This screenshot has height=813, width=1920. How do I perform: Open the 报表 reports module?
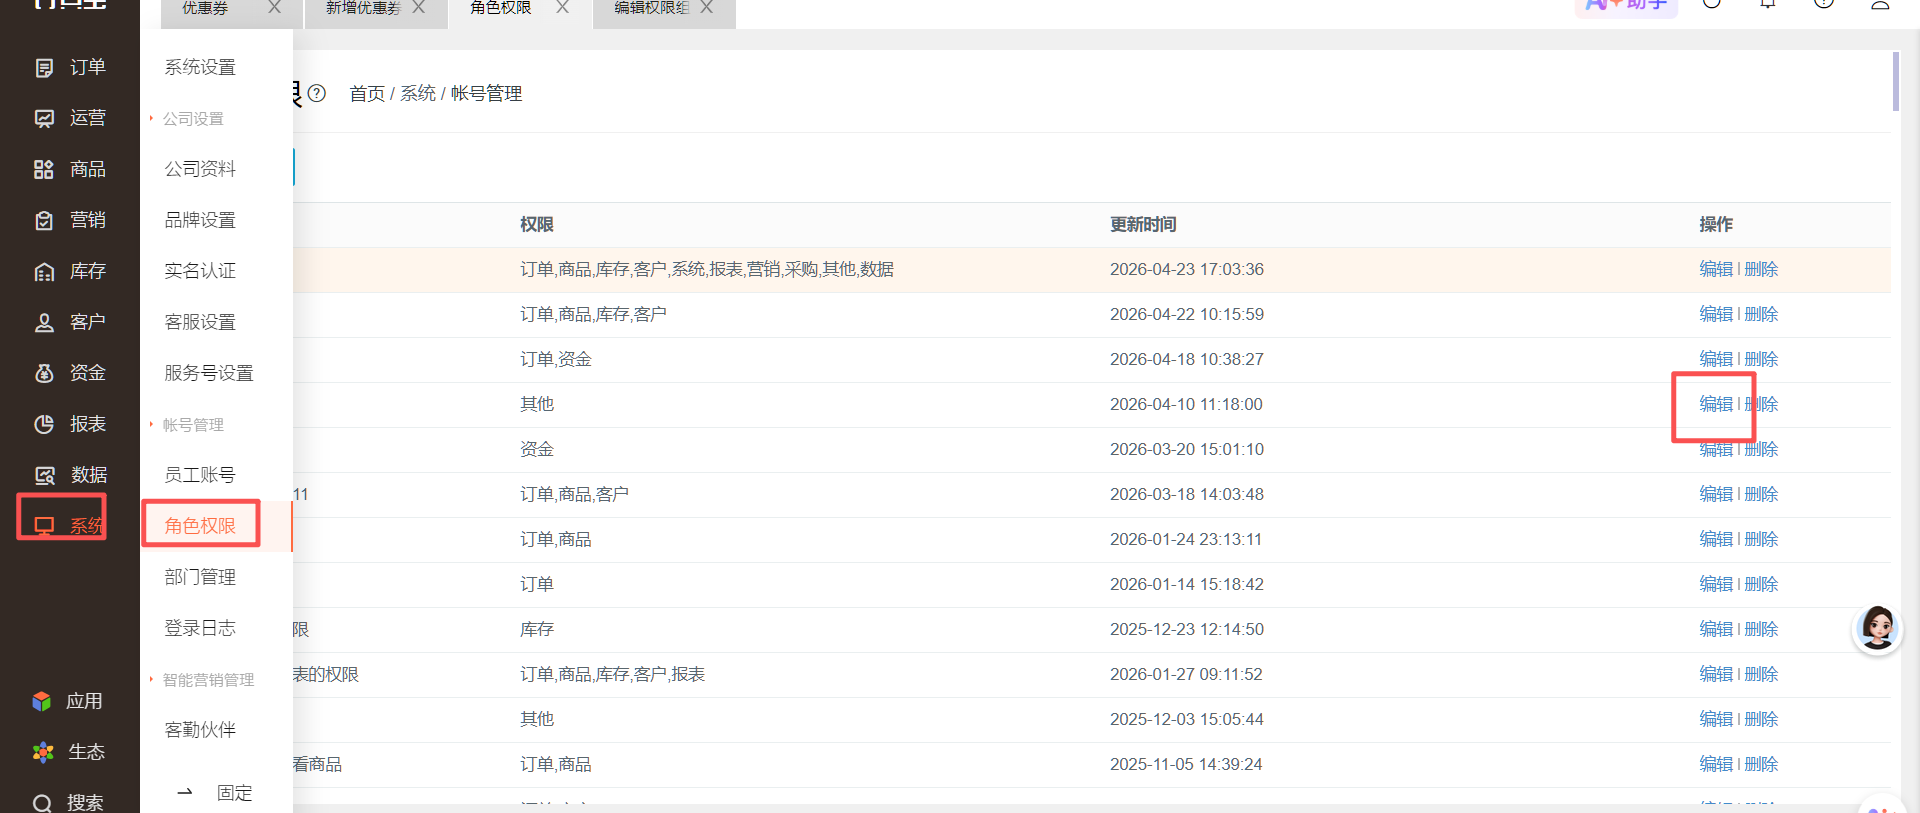69,424
